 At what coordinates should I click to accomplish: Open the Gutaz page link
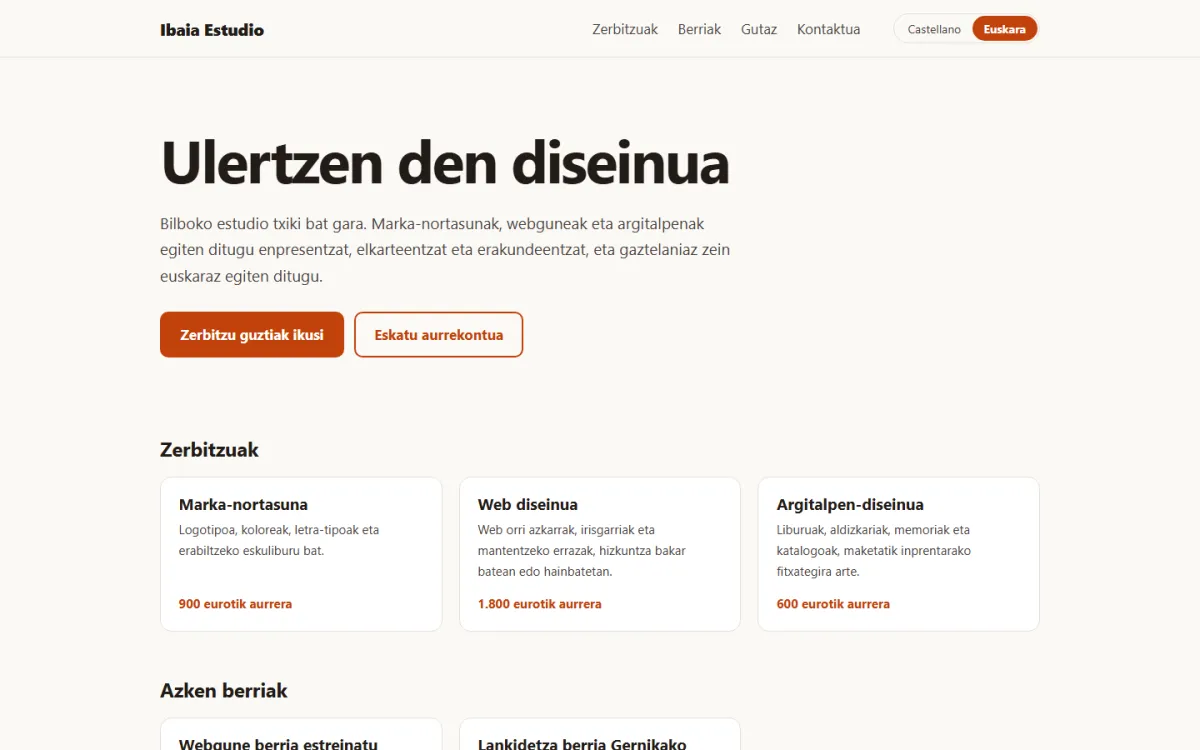click(x=759, y=29)
